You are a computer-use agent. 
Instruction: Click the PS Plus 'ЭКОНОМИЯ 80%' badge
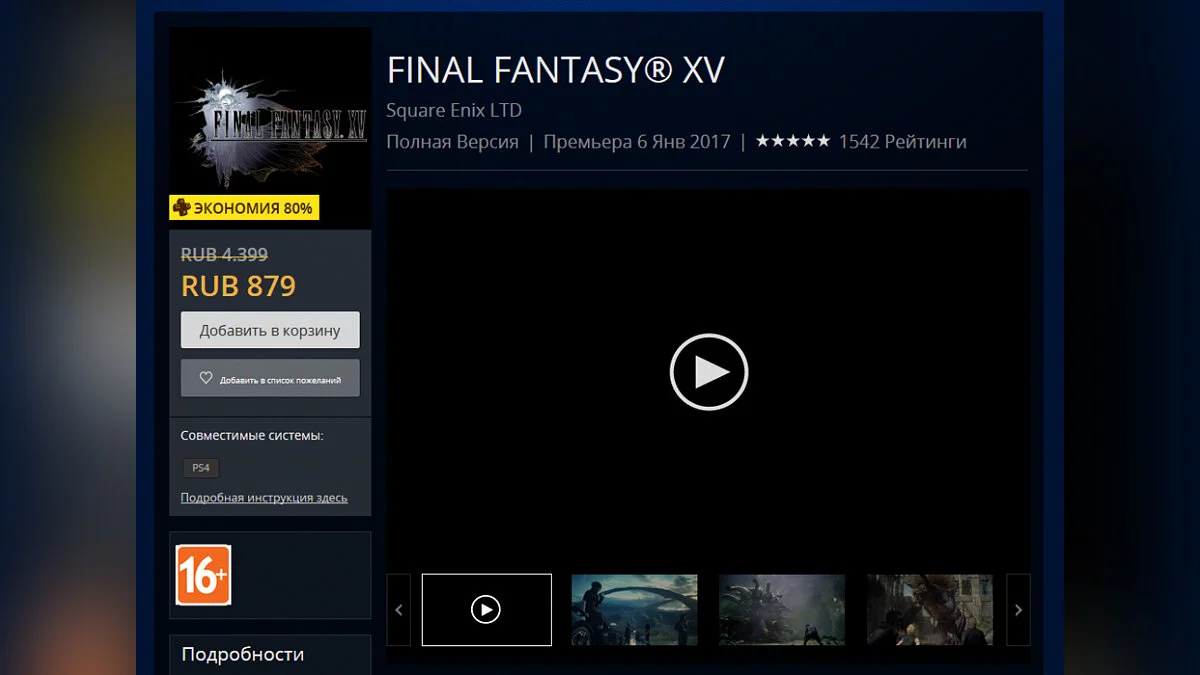coord(244,208)
